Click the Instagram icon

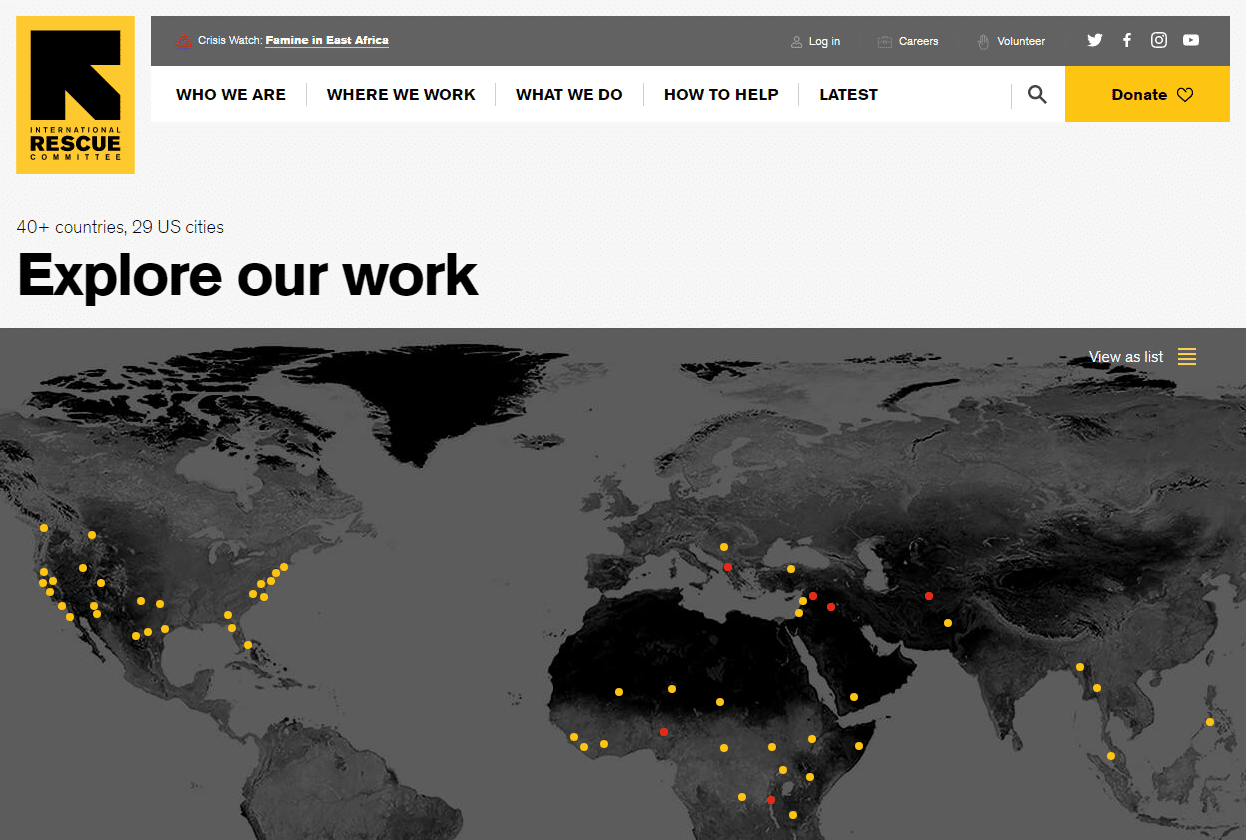[1158, 40]
